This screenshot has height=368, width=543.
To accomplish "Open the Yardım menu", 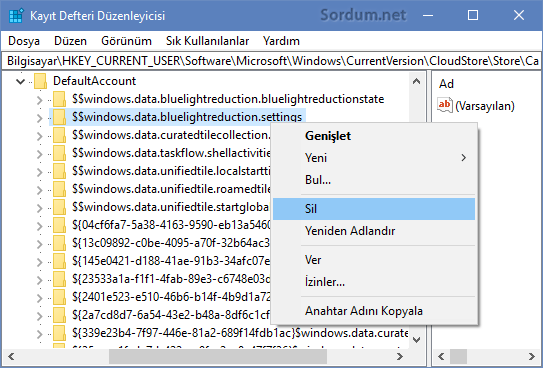I will [x=281, y=41].
